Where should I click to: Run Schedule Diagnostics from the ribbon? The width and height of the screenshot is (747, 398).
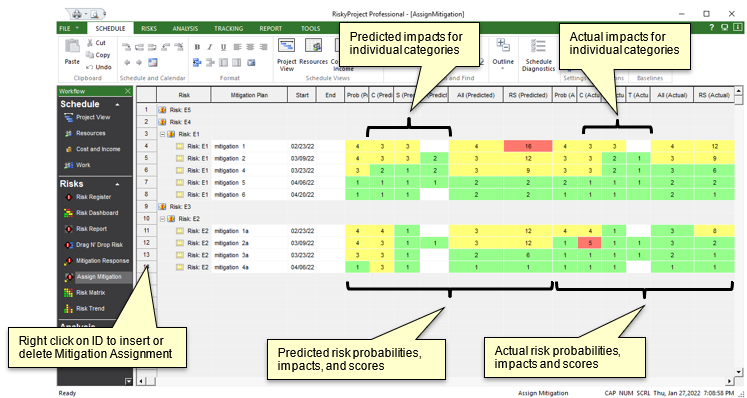click(x=538, y=55)
